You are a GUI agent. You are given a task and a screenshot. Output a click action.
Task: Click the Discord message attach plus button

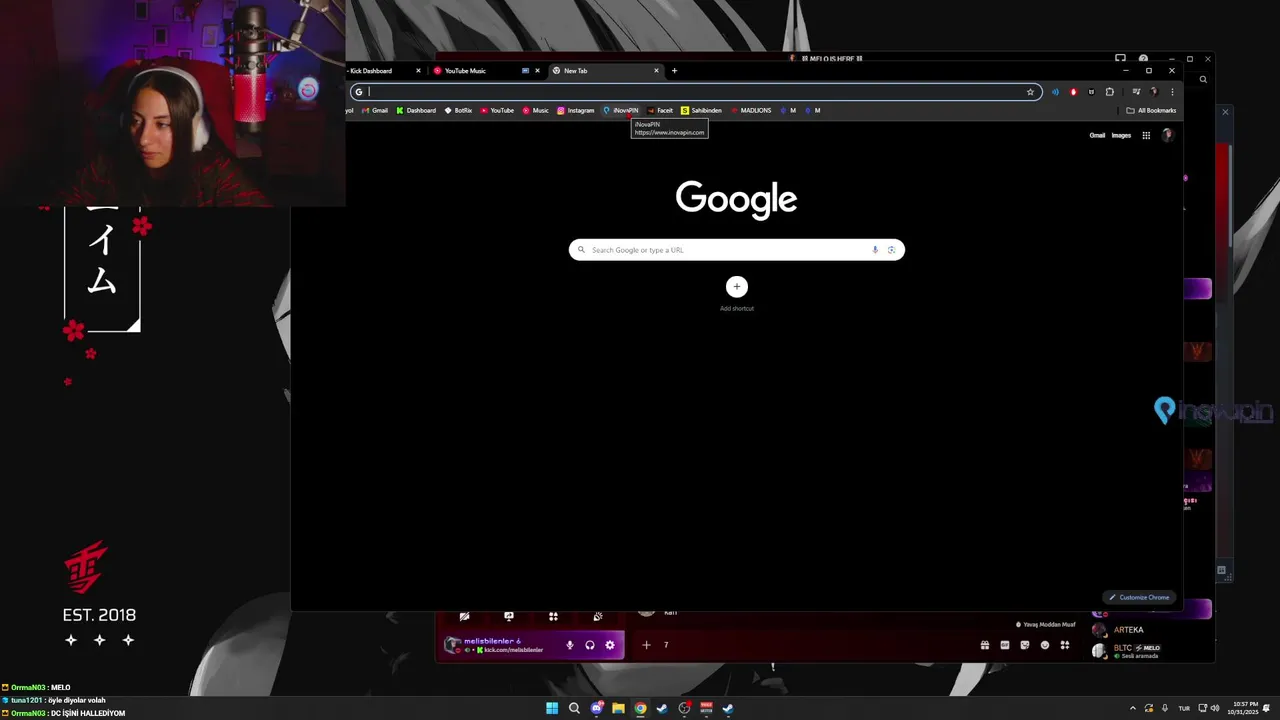coord(646,645)
